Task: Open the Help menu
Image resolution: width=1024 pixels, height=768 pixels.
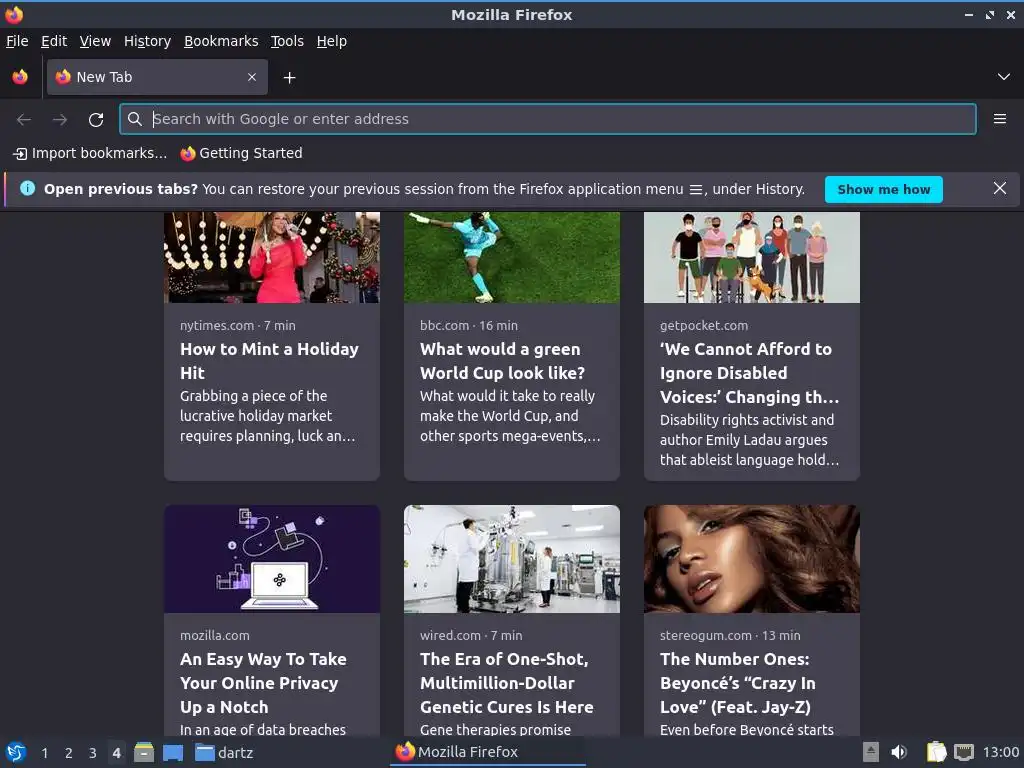Action: [x=332, y=41]
